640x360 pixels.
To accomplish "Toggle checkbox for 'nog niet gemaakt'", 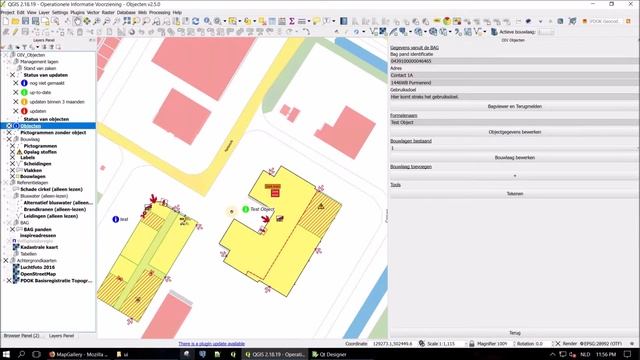I will point(16,83).
